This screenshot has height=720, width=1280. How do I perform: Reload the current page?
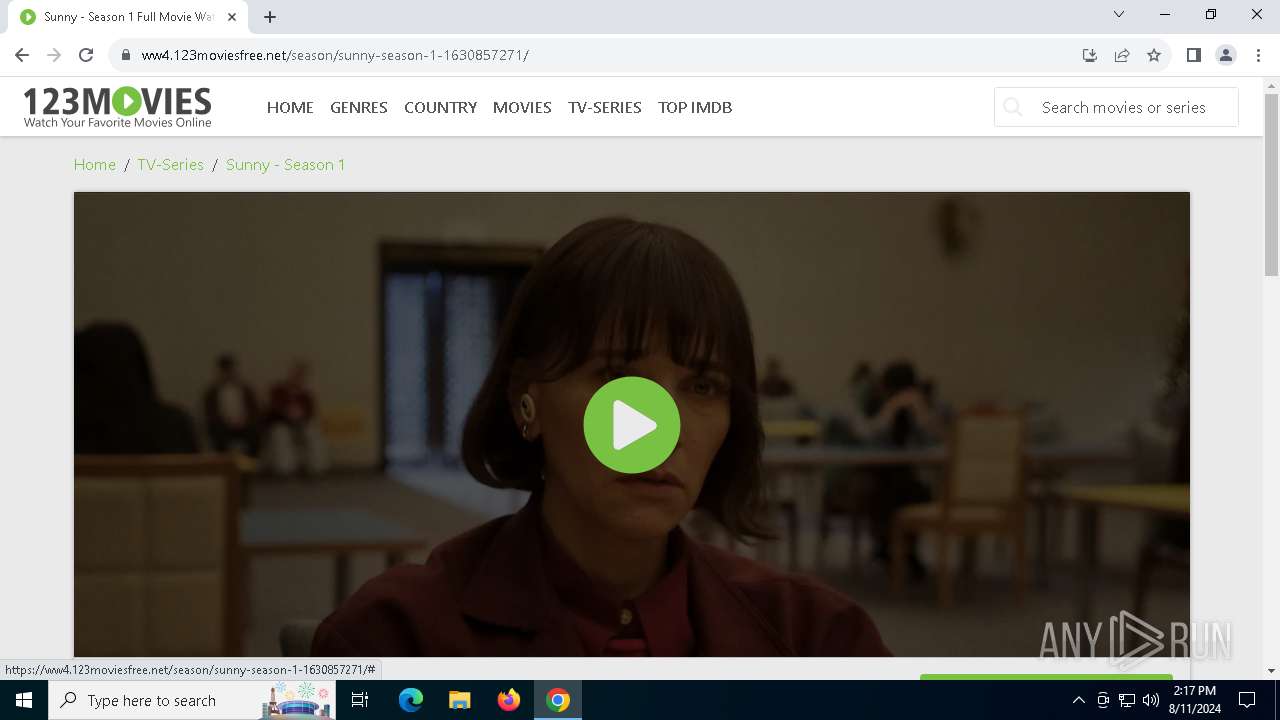86,55
